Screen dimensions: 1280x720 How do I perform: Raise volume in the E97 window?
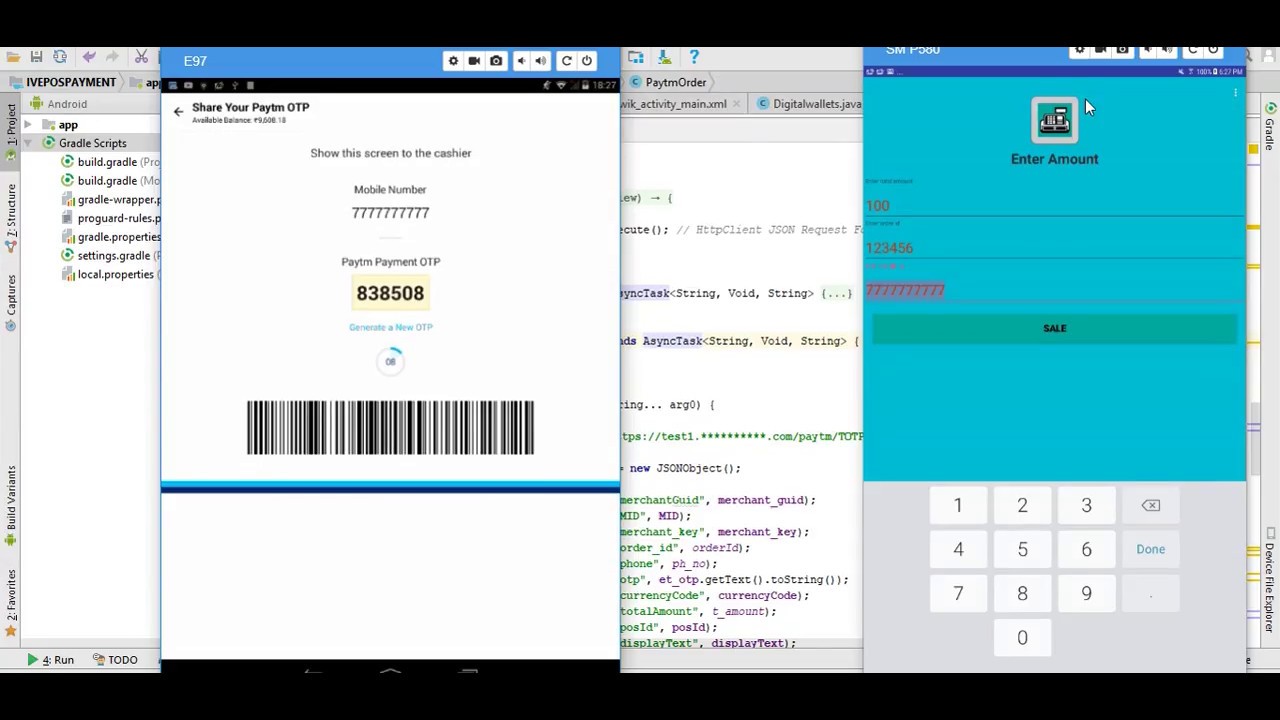tap(541, 61)
